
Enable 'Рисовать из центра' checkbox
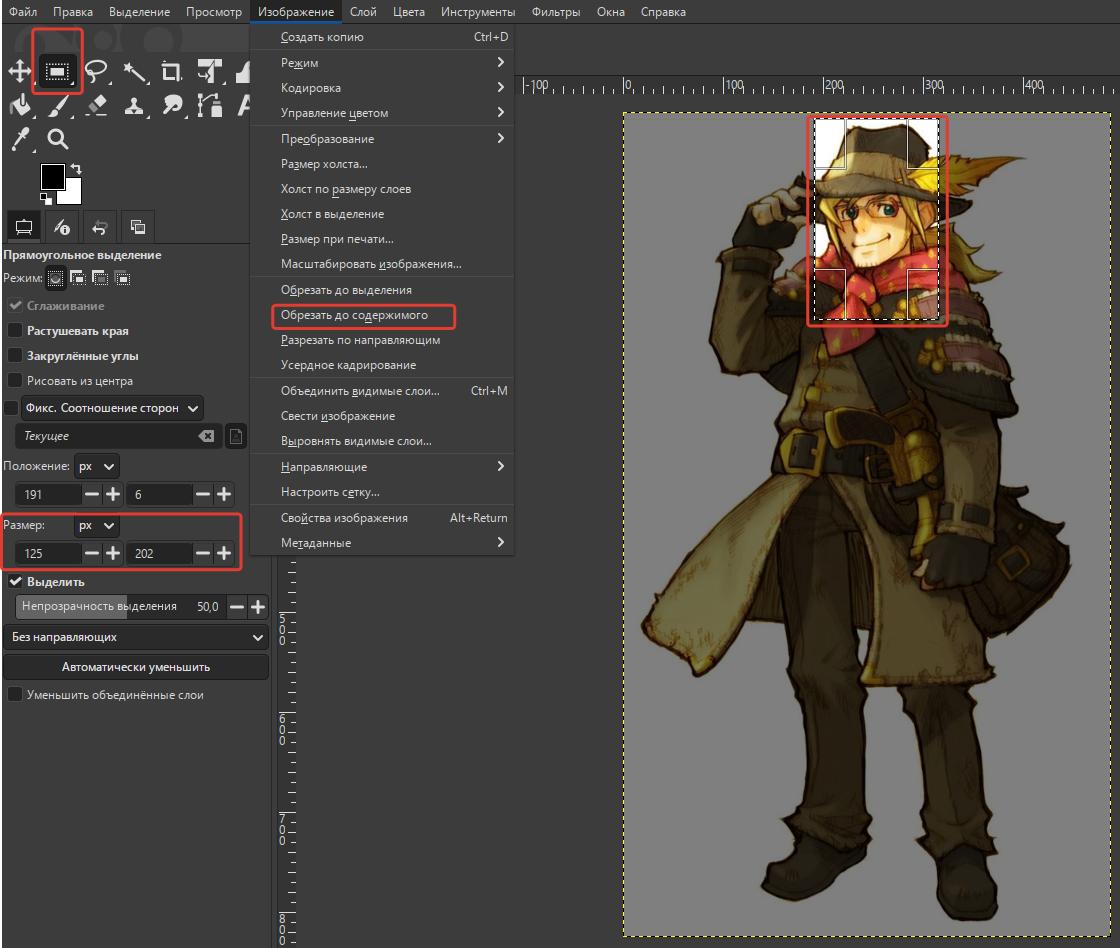(x=15, y=381)
